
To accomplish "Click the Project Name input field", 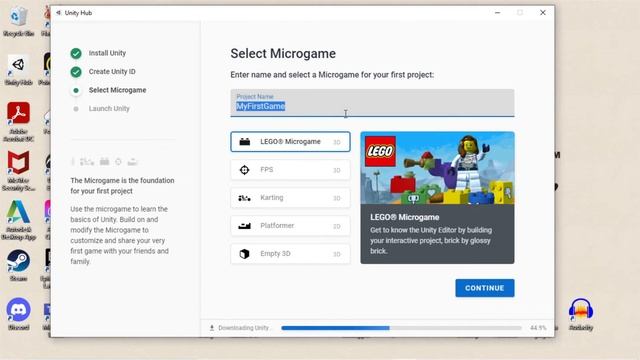I will 372,103.
